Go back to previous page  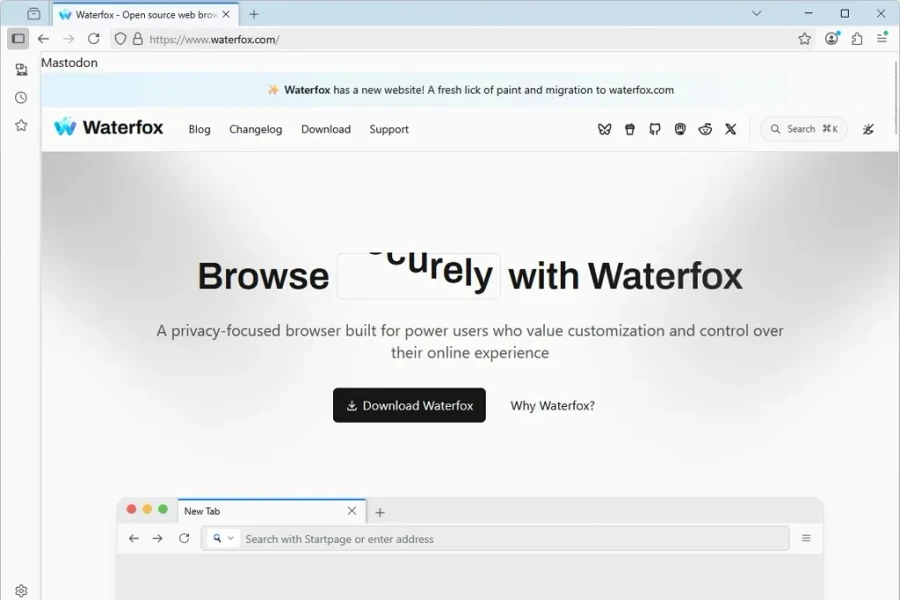(x=44, y=39)
